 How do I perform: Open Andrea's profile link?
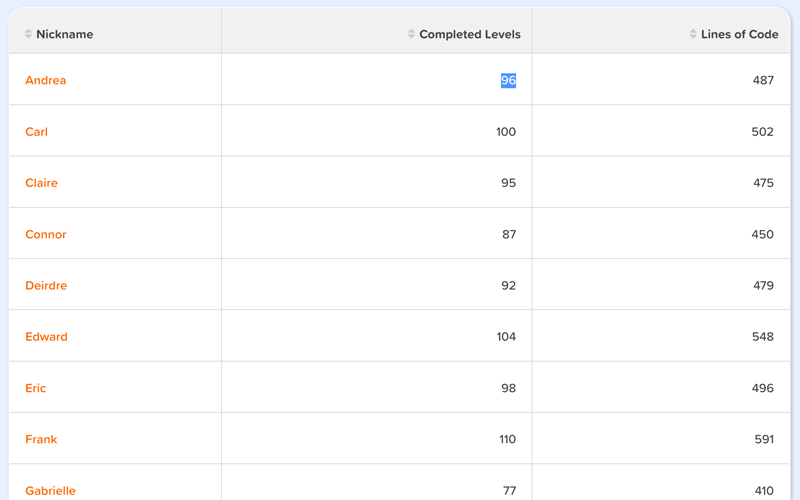tap(45, 80)
